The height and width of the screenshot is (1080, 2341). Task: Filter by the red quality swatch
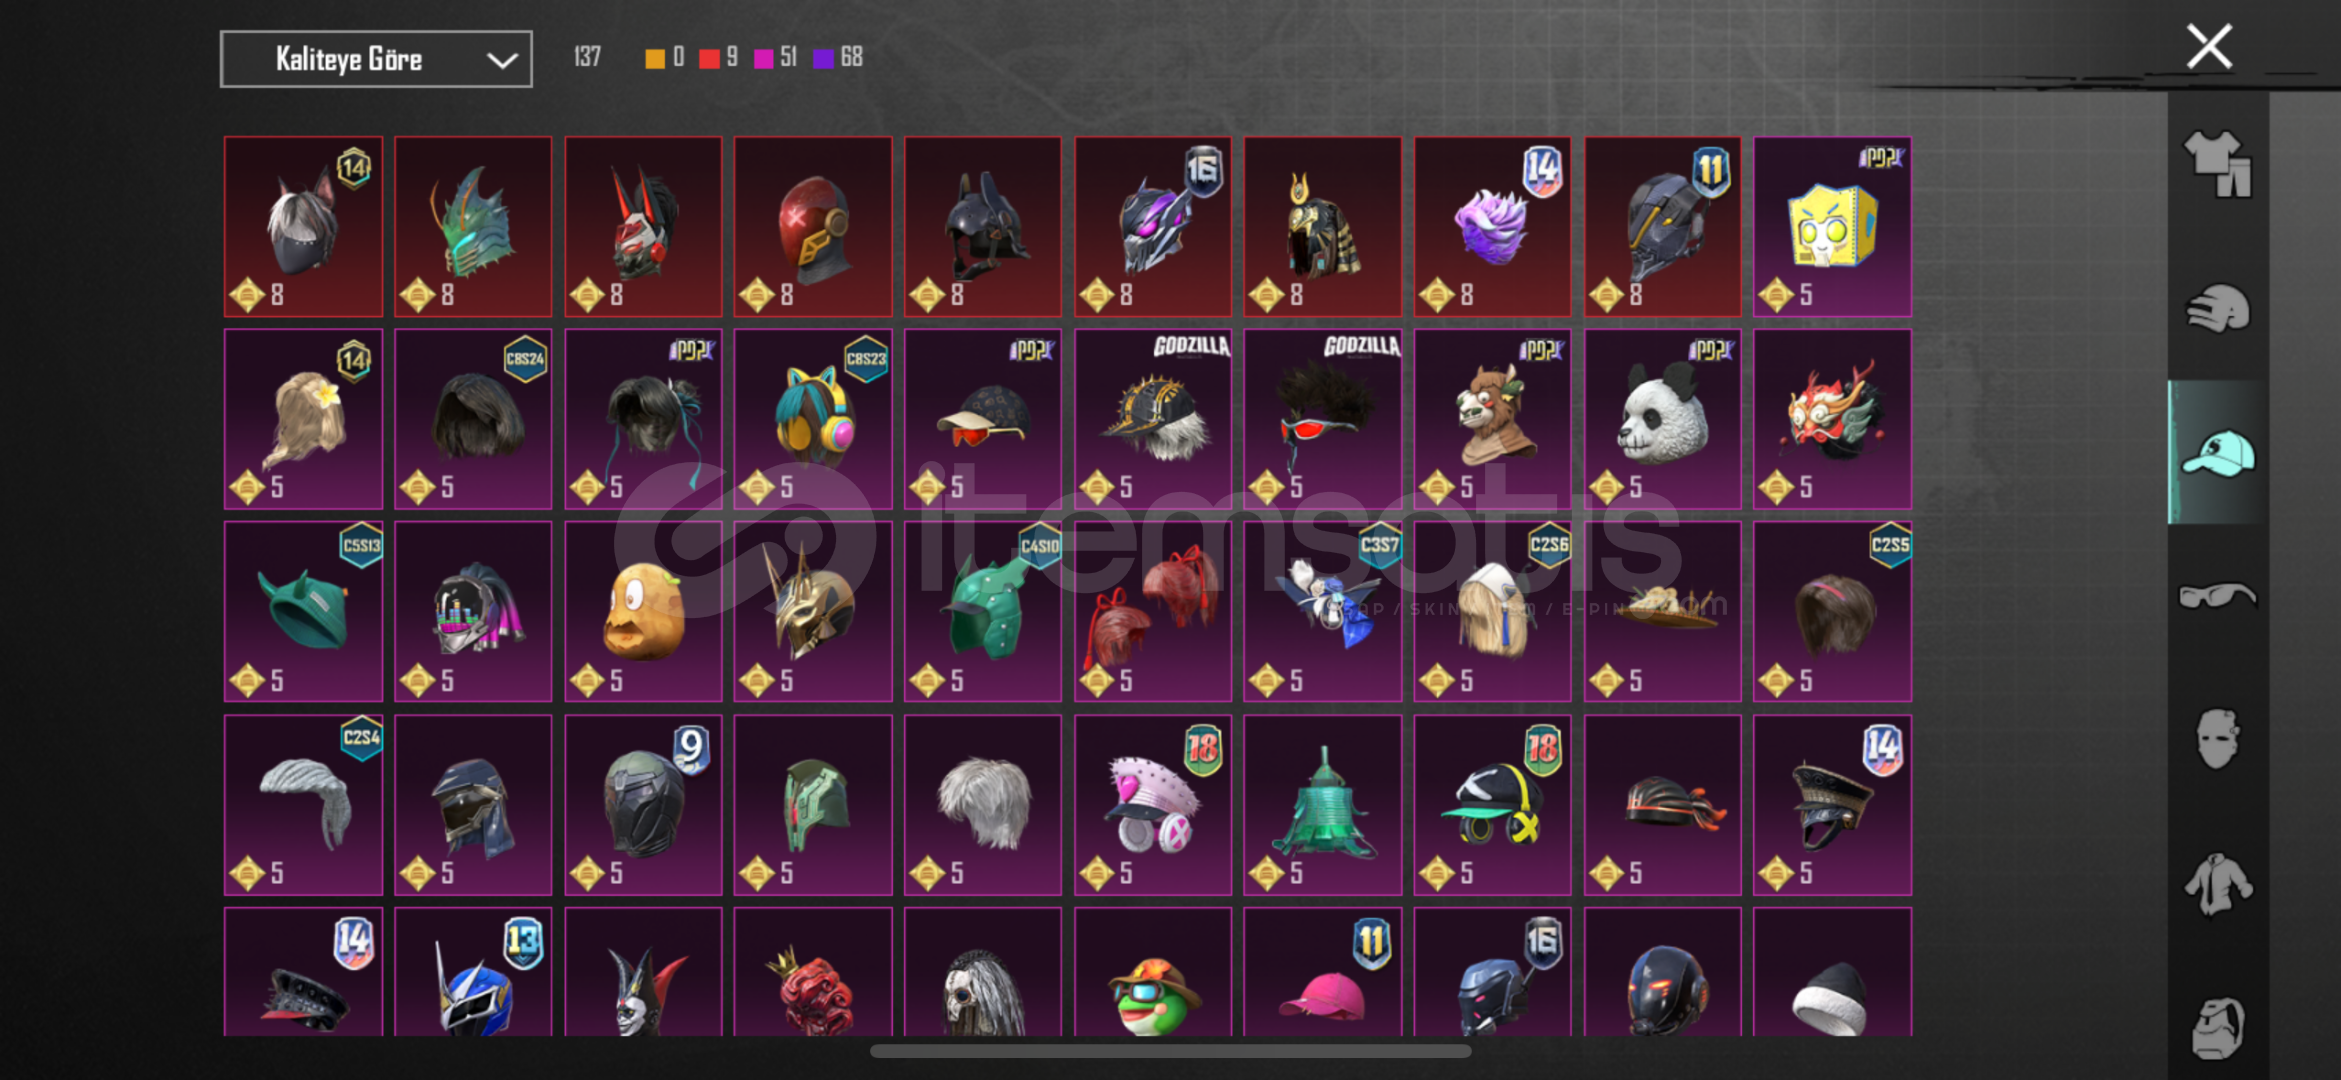709,58
